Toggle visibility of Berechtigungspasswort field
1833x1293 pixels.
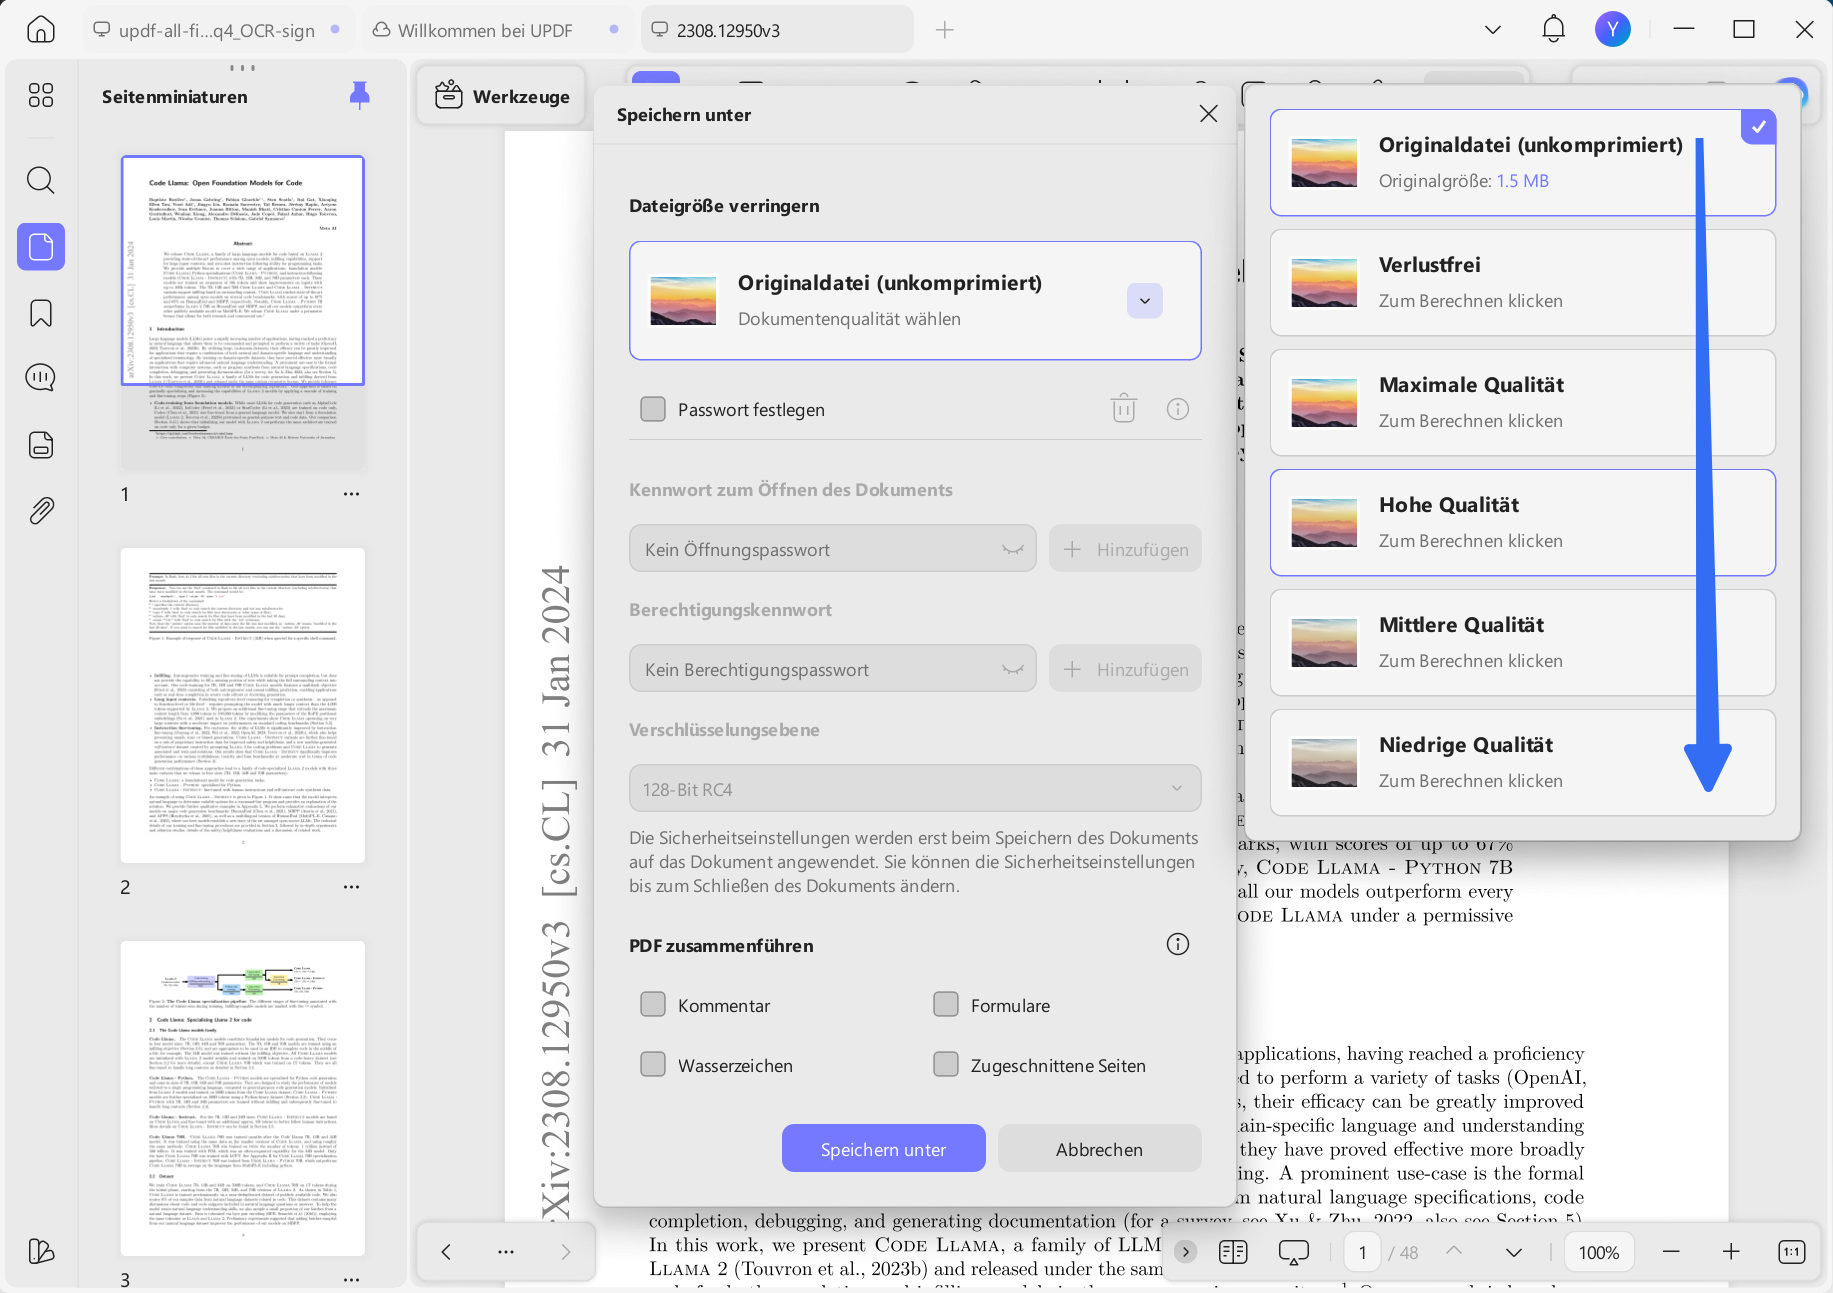(x=1013, y=669)
